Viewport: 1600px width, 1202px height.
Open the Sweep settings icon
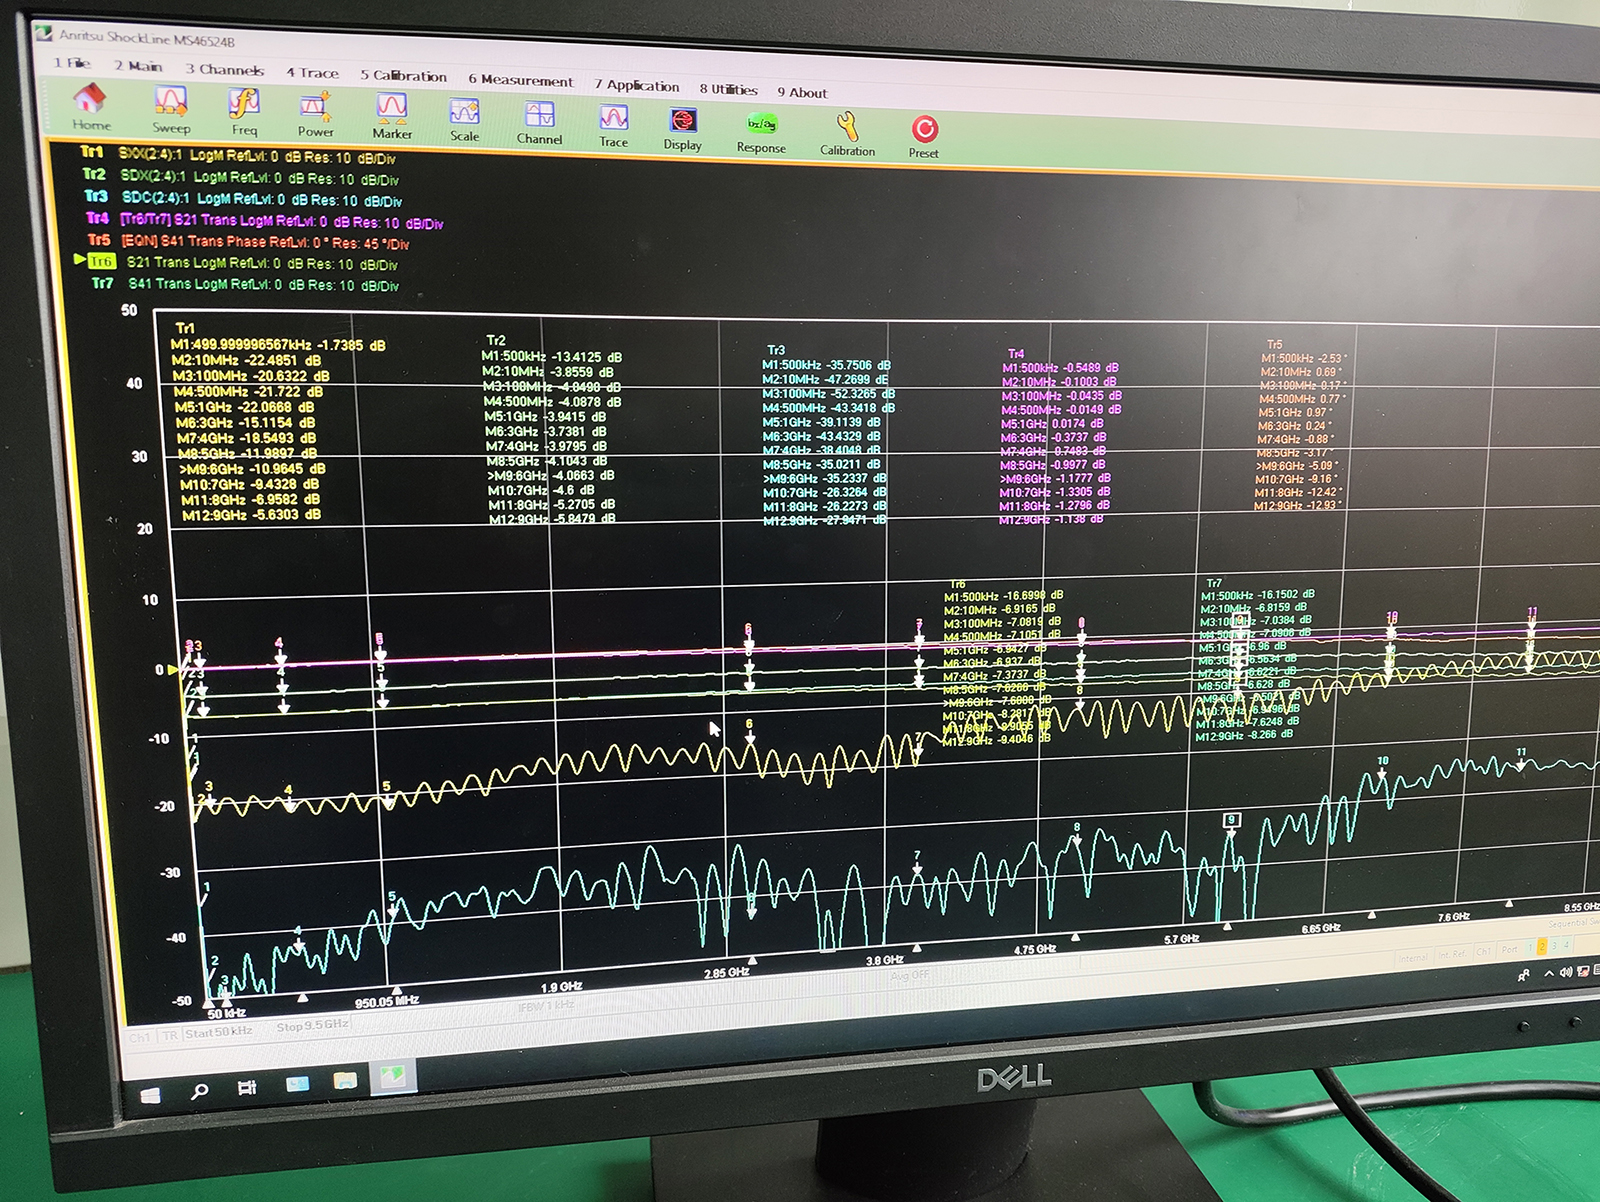tap(171, 103)
